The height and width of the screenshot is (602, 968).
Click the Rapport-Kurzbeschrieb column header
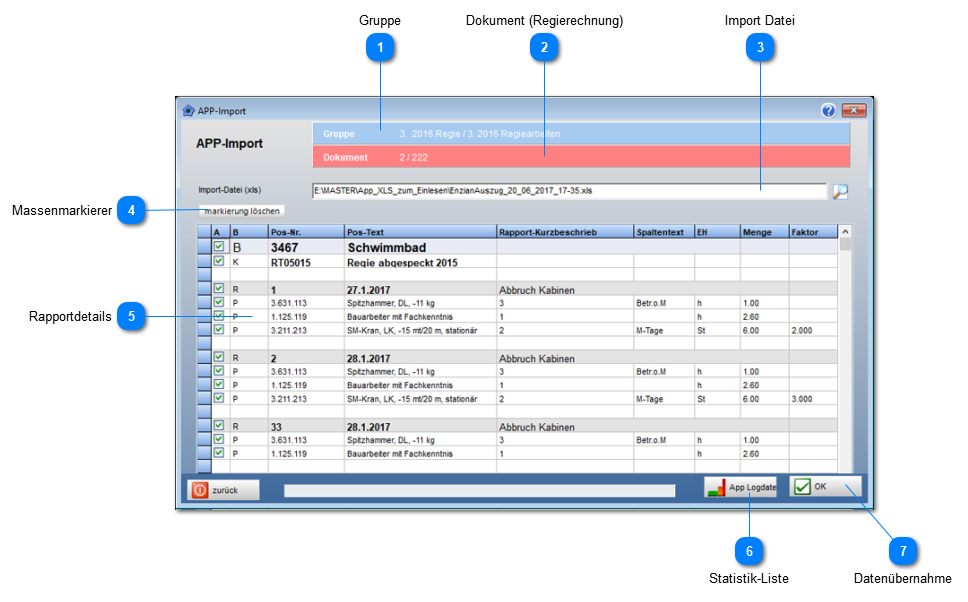[x=565, y=232]
